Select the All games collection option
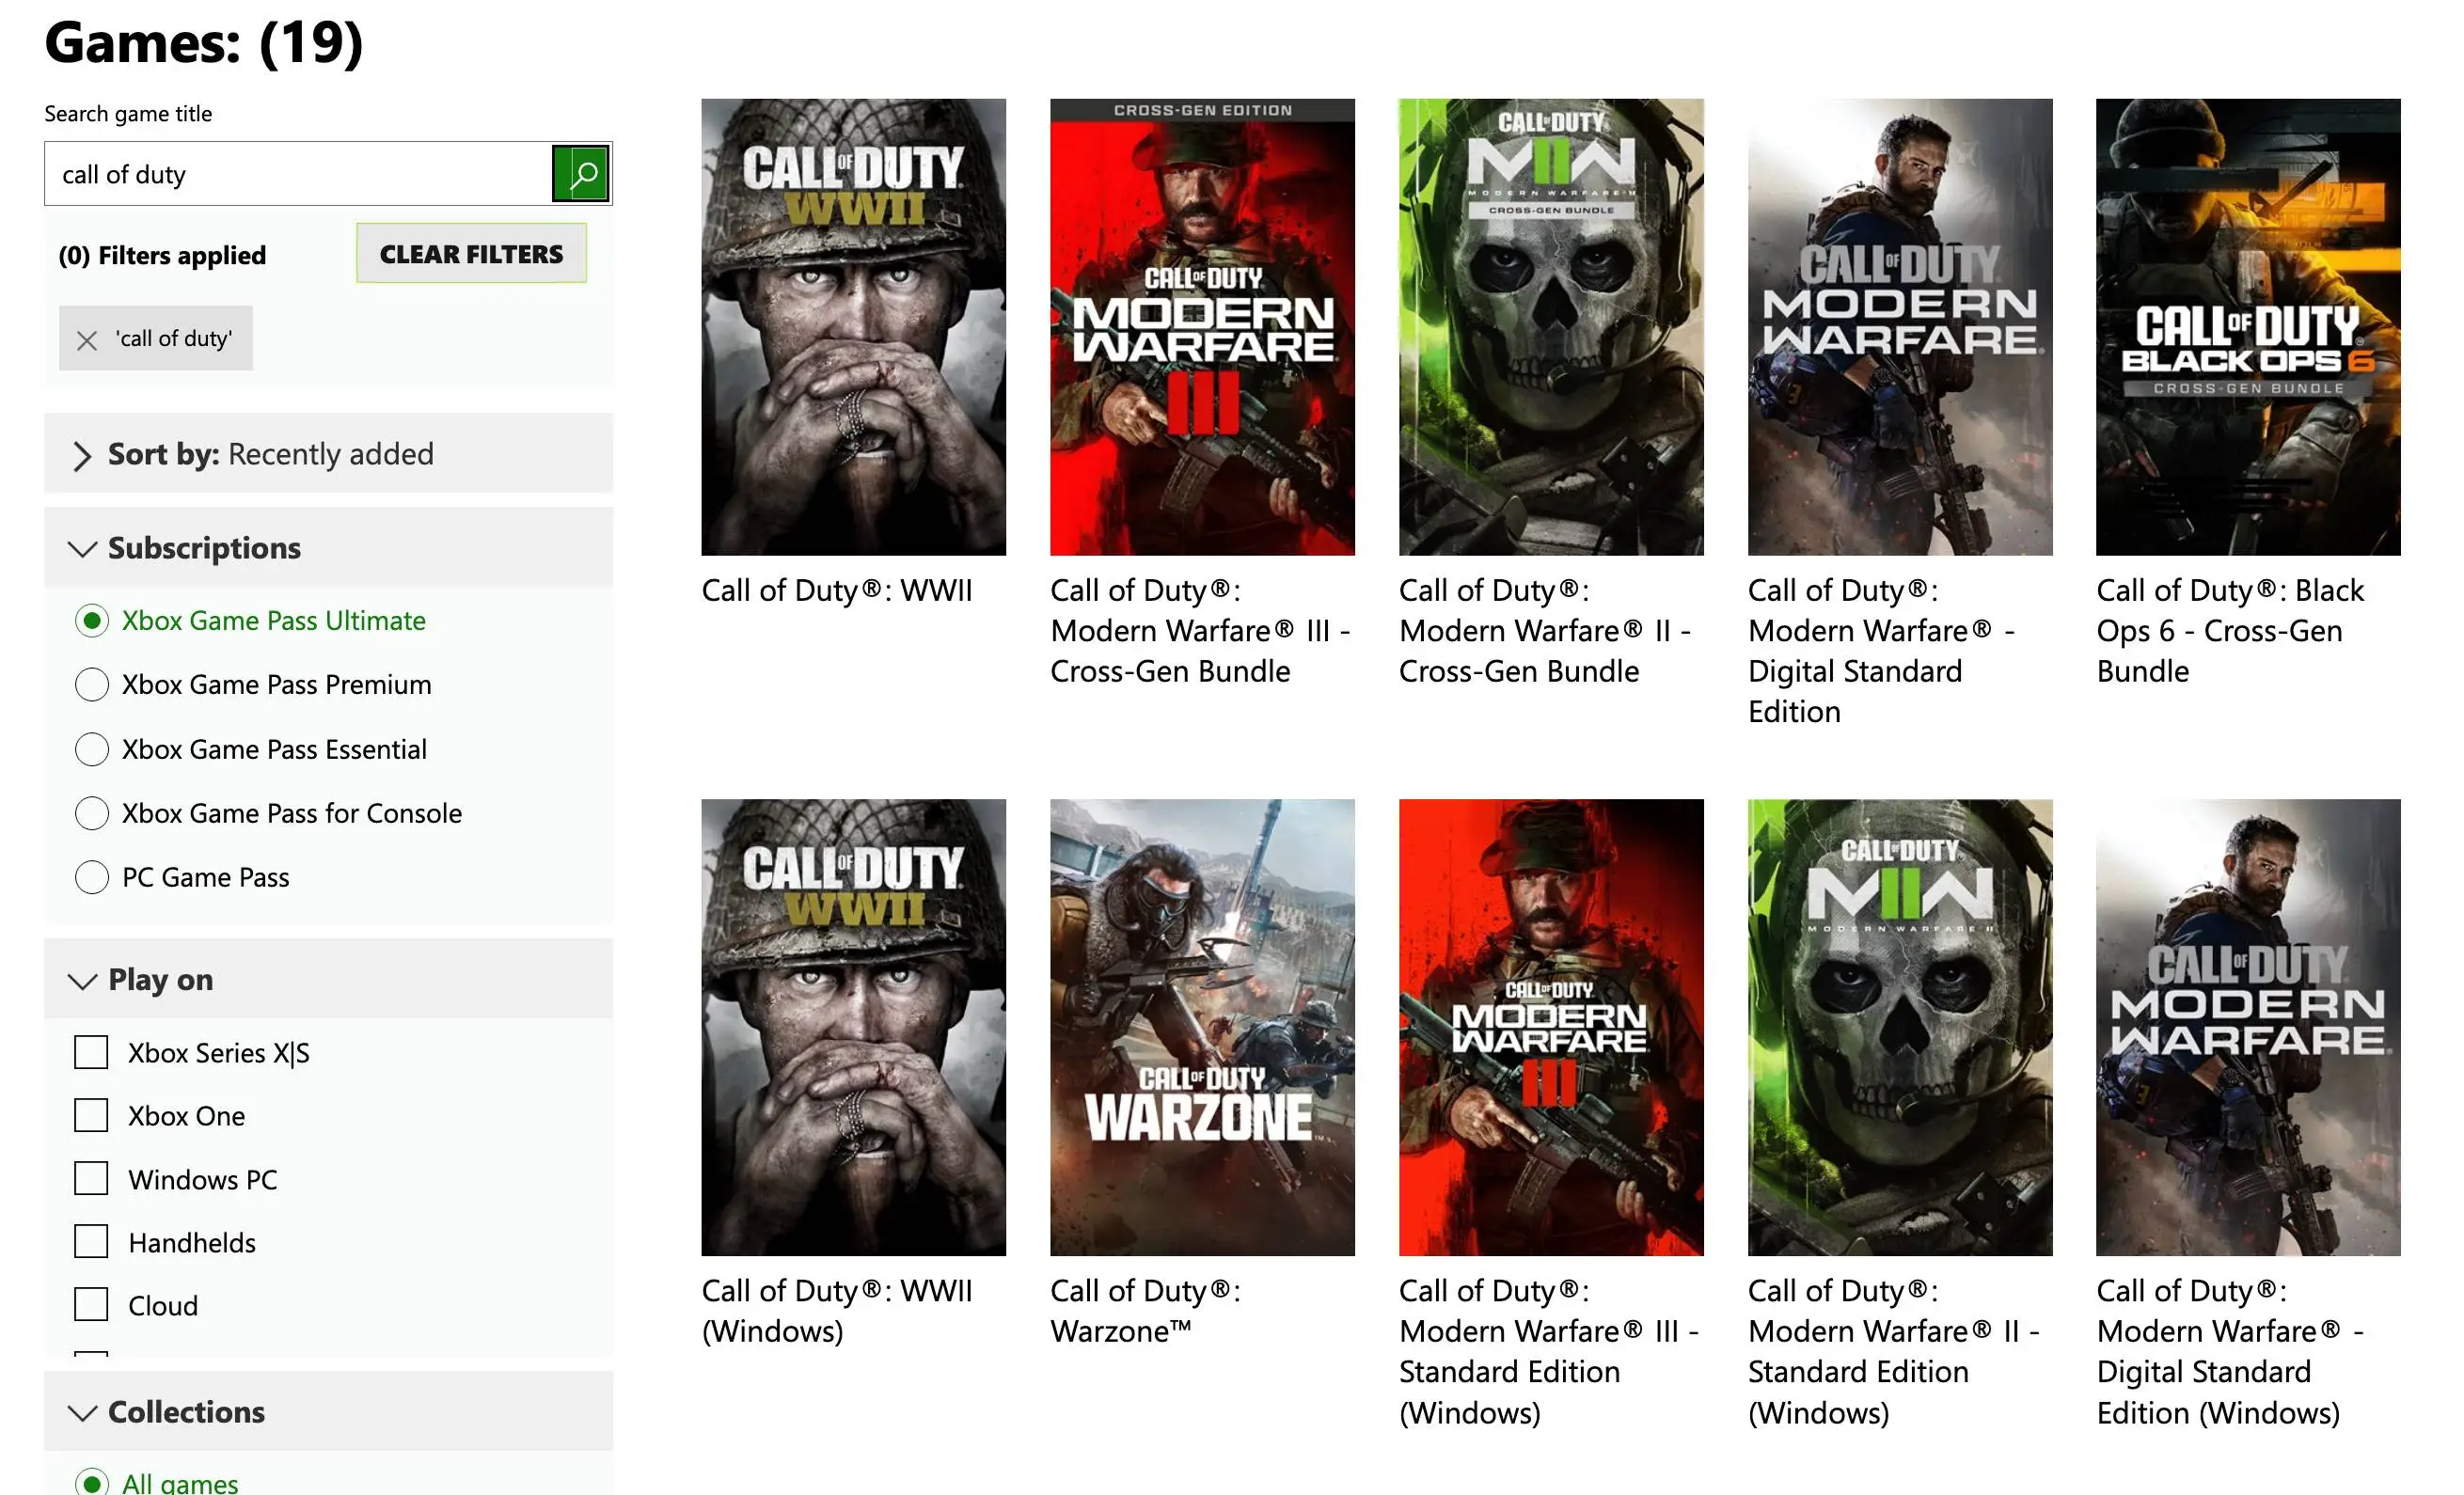 pos(91,1482)
